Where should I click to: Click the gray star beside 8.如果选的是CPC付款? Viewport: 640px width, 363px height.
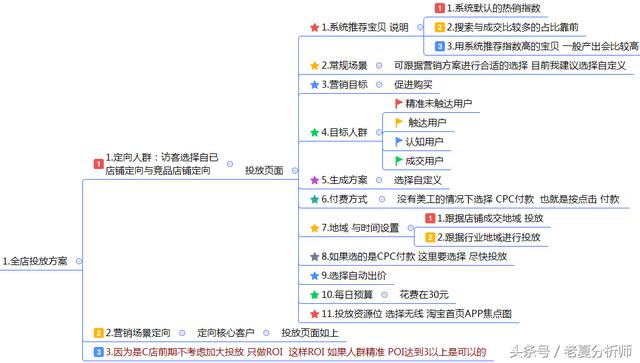(314, 256)
